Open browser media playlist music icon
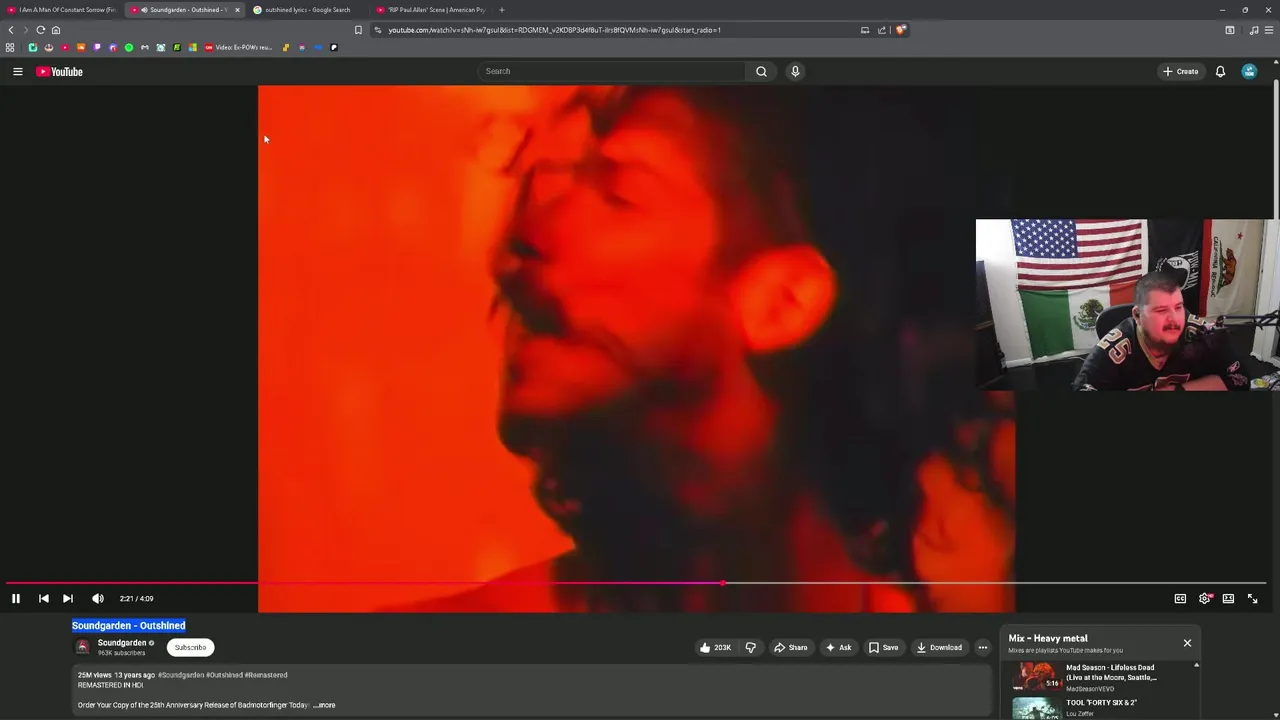The image size is (1280, 720). pyautogui.click(x=1254, y=30)
